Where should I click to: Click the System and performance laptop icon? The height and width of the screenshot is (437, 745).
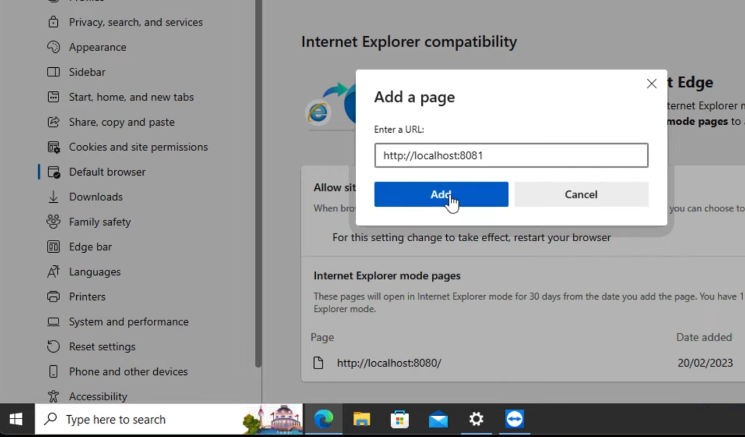point(53,322)
